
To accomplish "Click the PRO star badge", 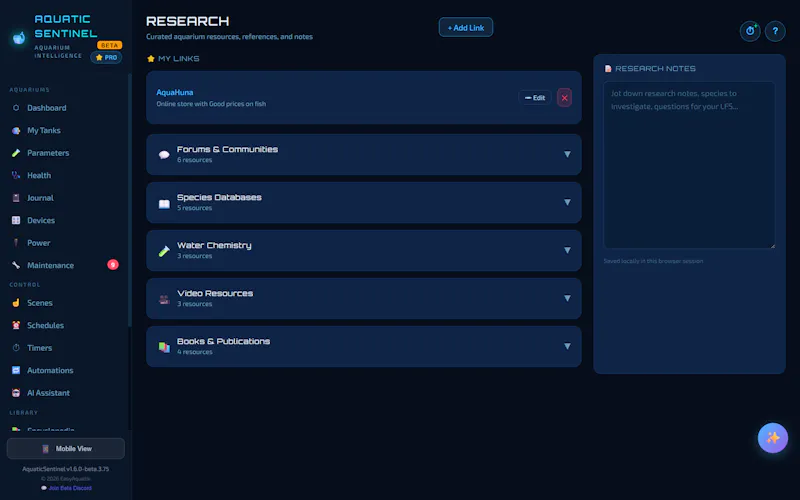I will pos(106,57).
